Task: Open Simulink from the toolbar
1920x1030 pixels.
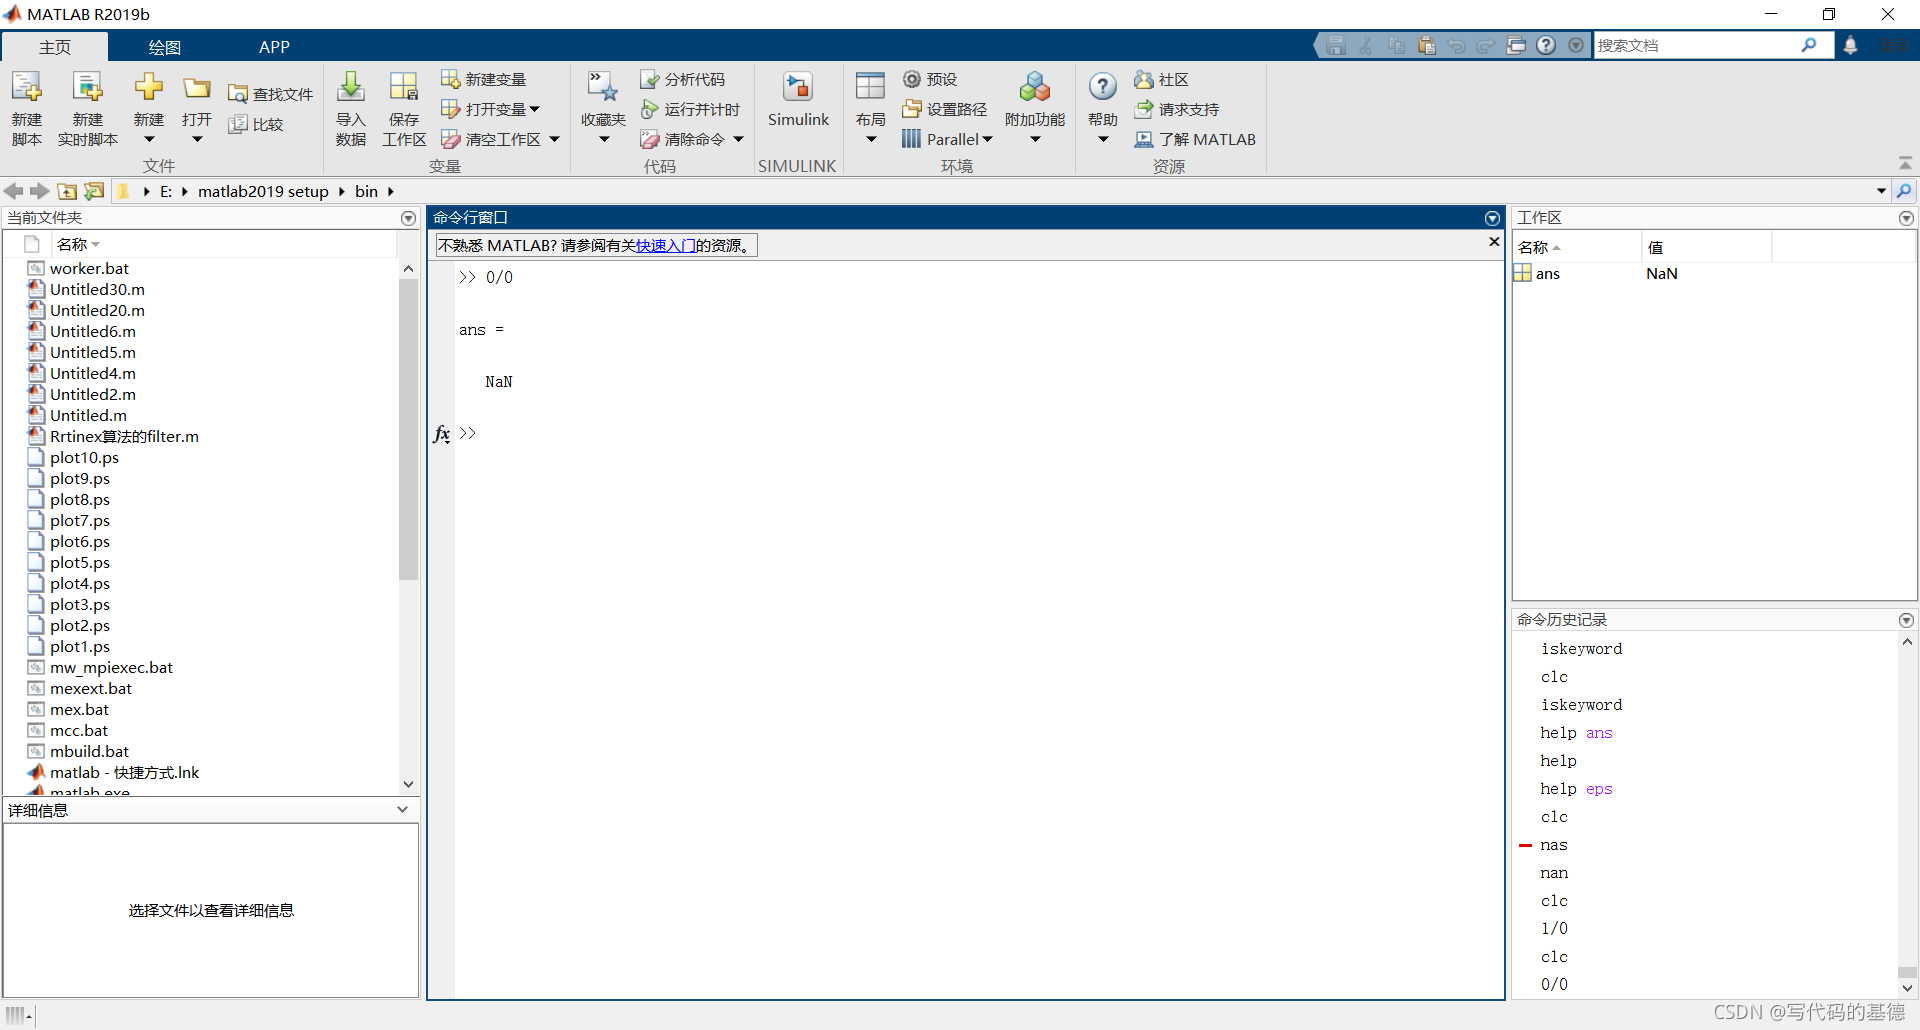Action: [x=798, y=100]
